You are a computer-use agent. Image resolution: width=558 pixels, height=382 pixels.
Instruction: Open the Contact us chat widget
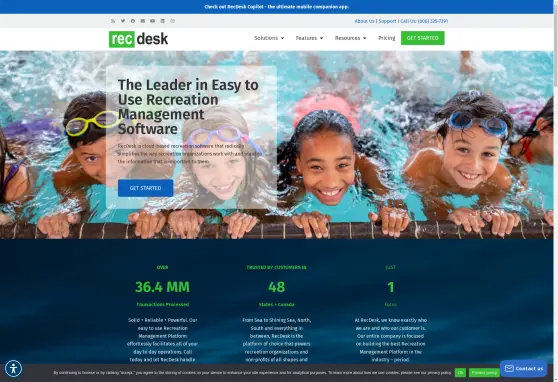[x=523, y=368]
